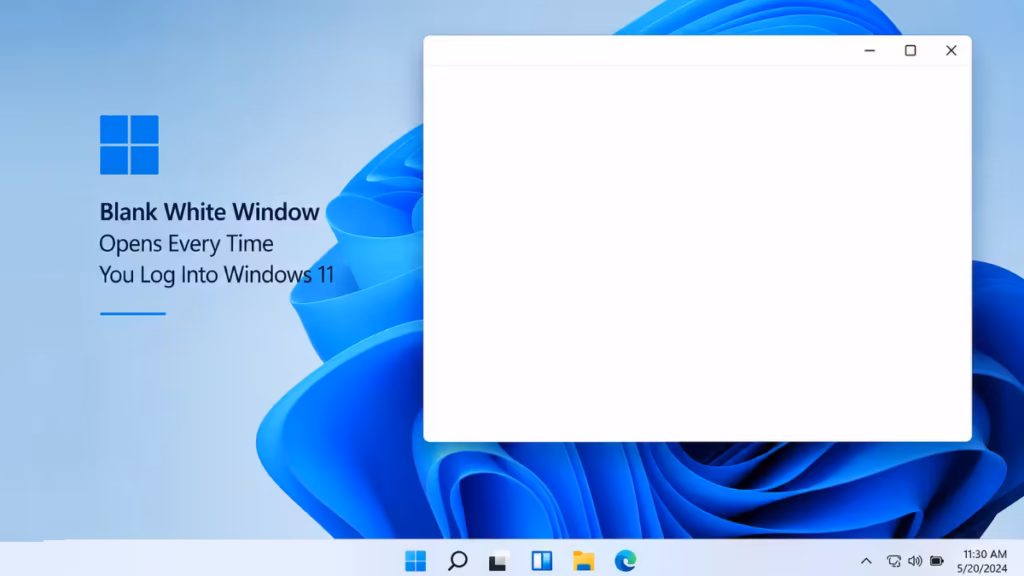This screenshot has height=576, width=1024.
Task: Minimize the blank white window
Action: coord(869,50)
